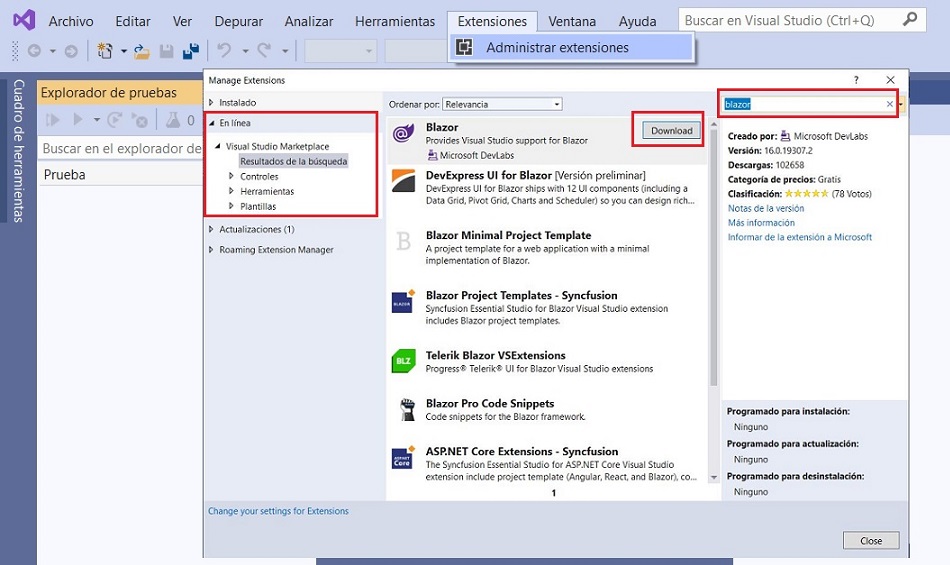Click the green BLZ Telerik icon
The height and width of the screenshot is (565, 950).
pyautogui.click(x=404, y=361)
